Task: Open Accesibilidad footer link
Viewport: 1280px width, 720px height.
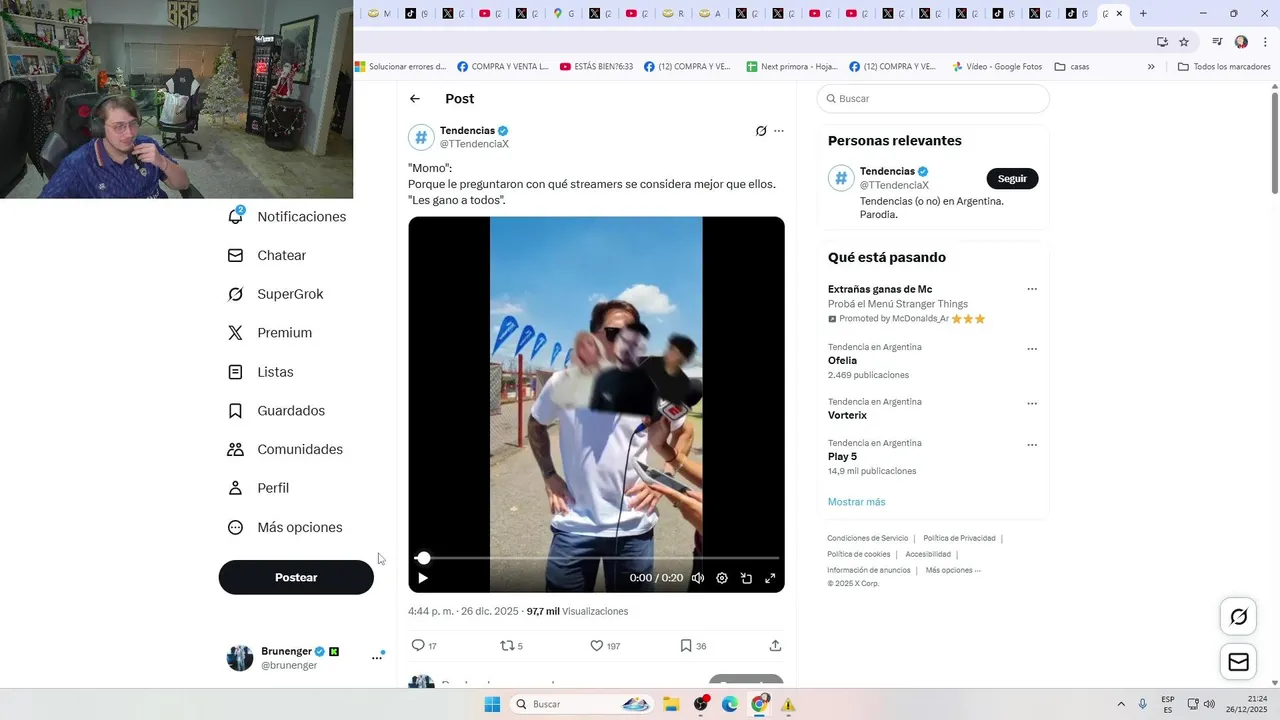Action: (928, 554)
